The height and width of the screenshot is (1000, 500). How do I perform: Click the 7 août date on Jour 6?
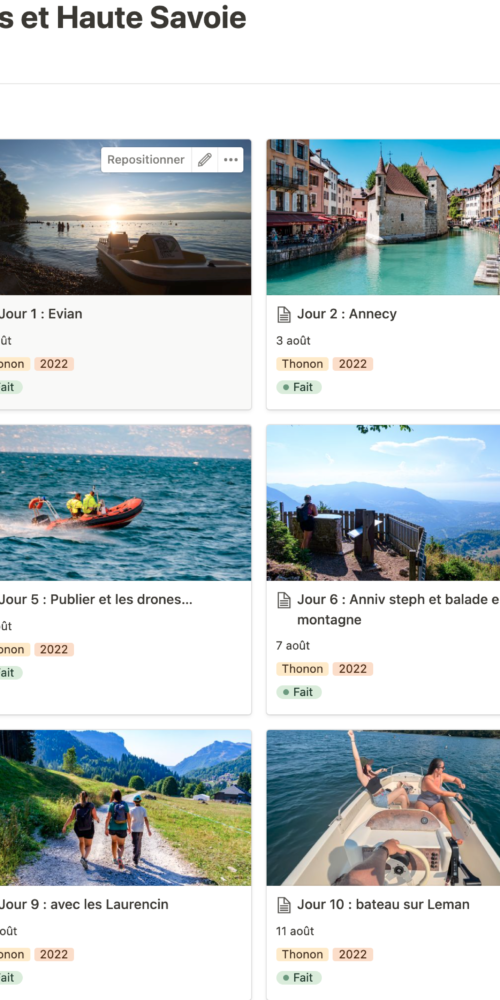coord(293,645)
